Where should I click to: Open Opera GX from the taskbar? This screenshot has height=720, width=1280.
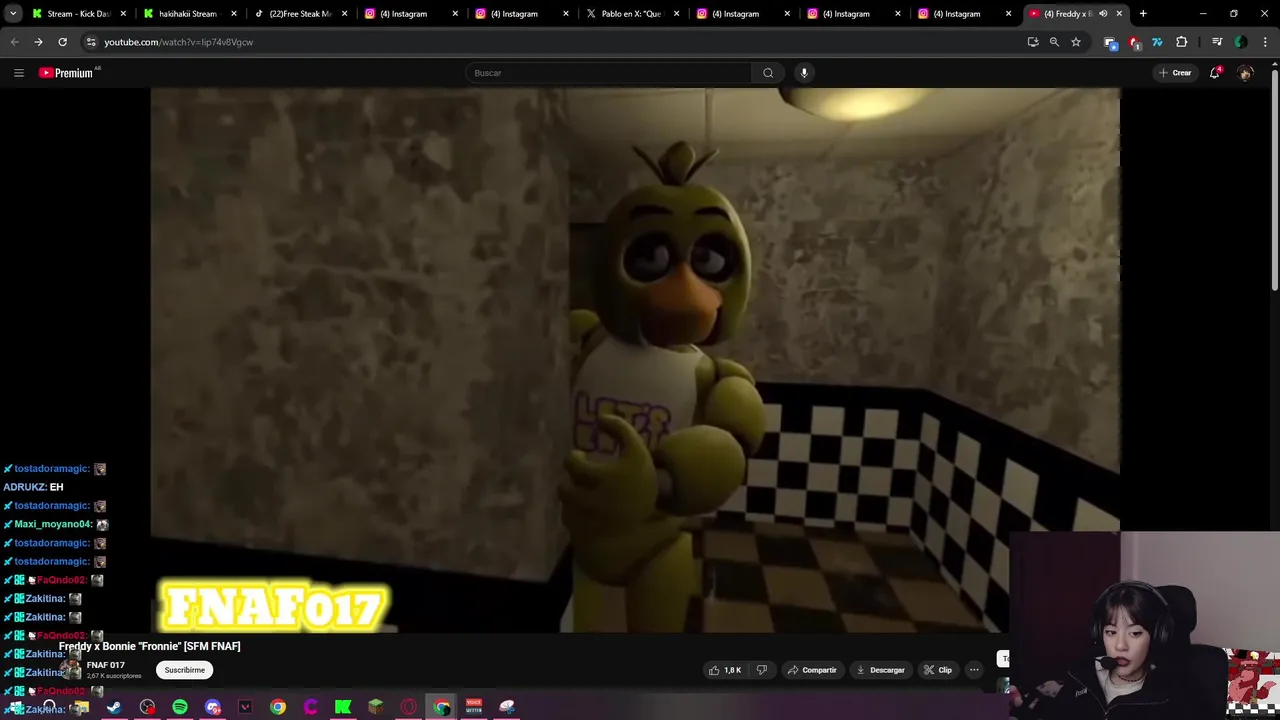pos(409,707)
